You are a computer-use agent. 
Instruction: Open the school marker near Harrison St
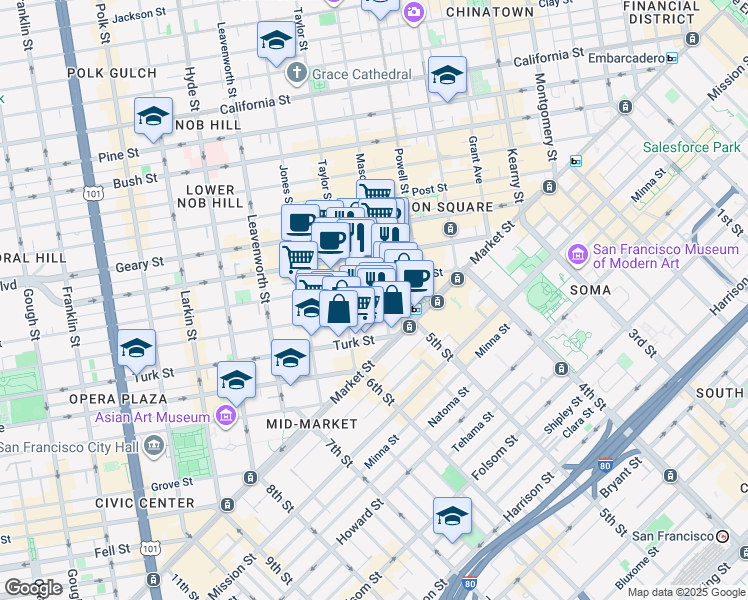coord(452,516)
